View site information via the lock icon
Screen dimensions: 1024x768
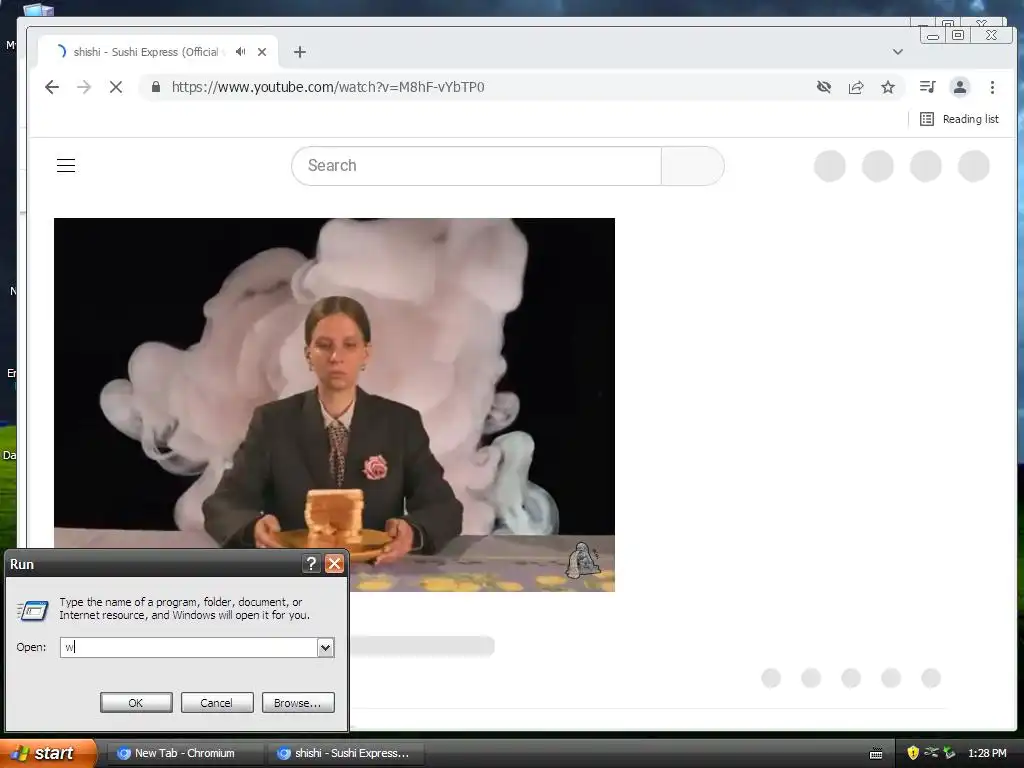point(155,87)
